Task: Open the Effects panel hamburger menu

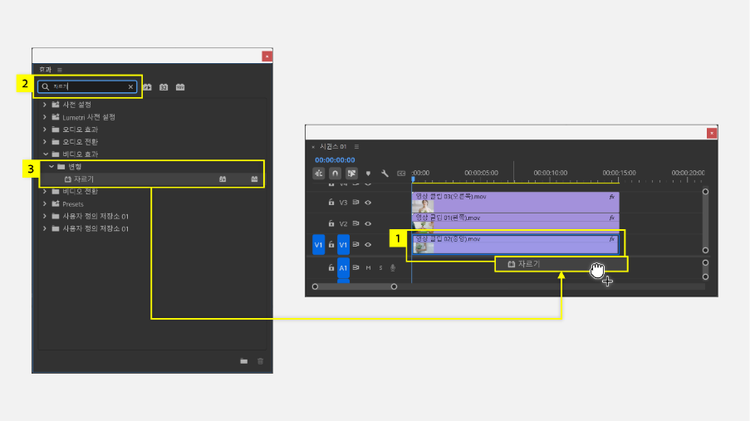Action: pos(60,70)
